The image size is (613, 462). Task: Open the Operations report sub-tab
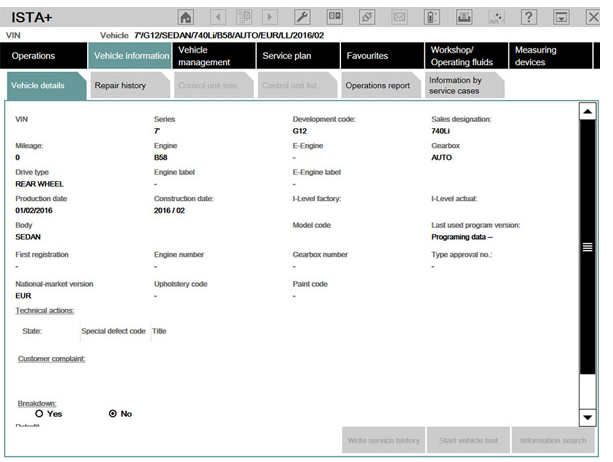tap(381, 85)
